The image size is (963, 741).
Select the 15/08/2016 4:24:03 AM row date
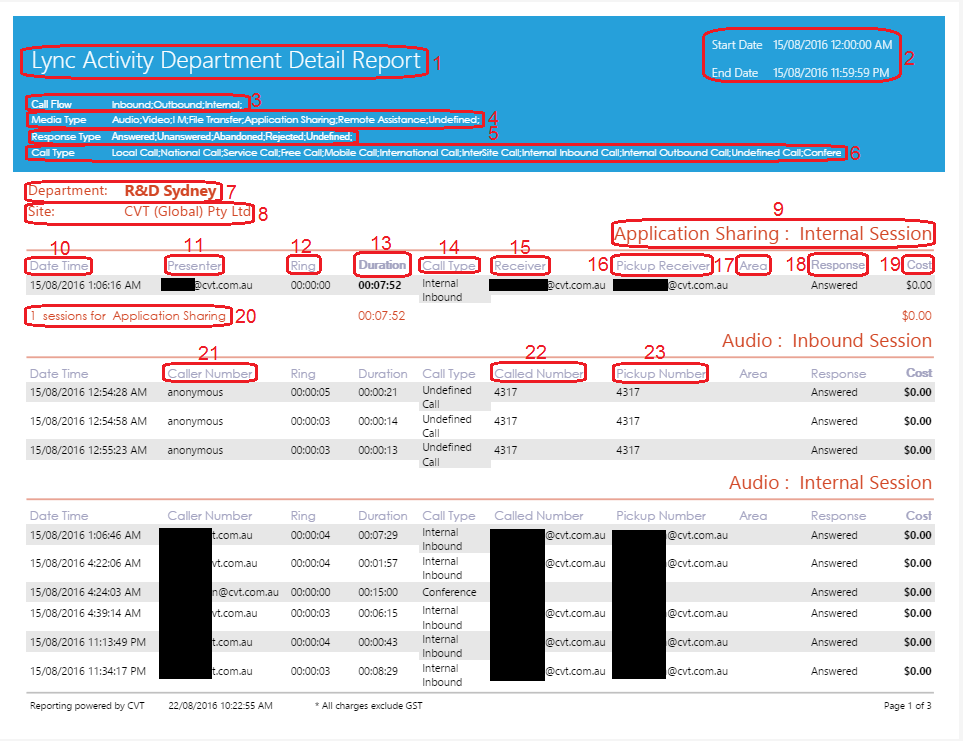tap(85, 592)
